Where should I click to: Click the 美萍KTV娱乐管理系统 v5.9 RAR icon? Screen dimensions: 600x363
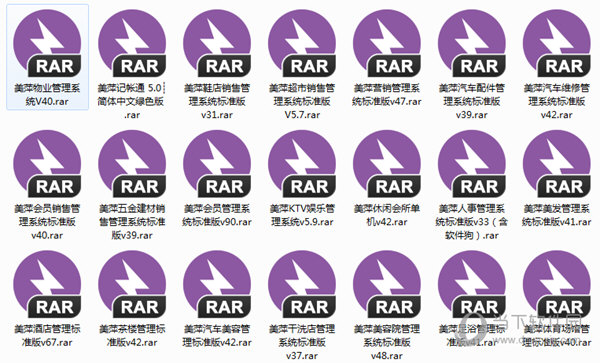[x=302, y=164]
